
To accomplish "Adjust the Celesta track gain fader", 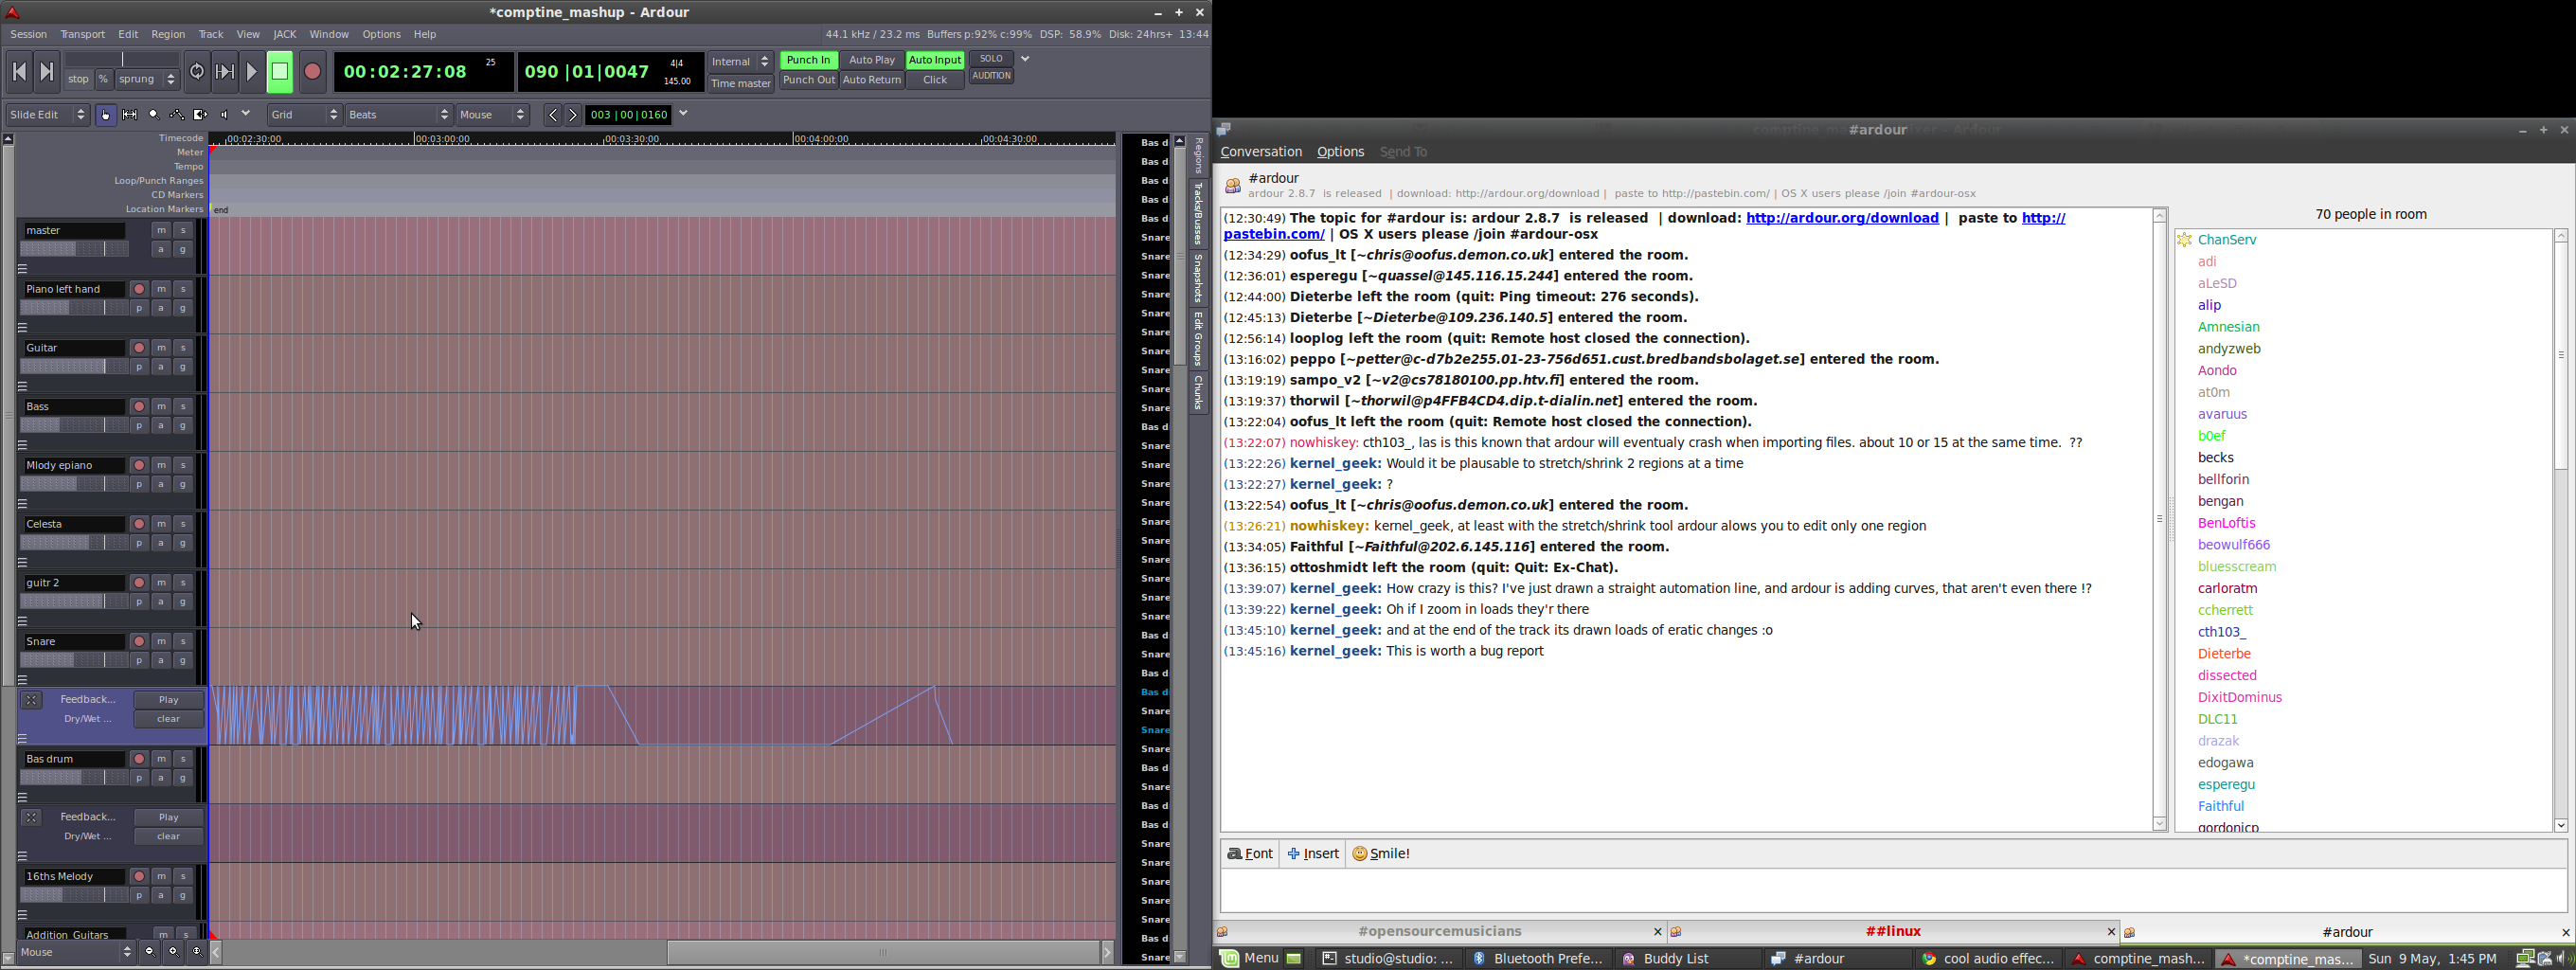I will pos(73,543).
